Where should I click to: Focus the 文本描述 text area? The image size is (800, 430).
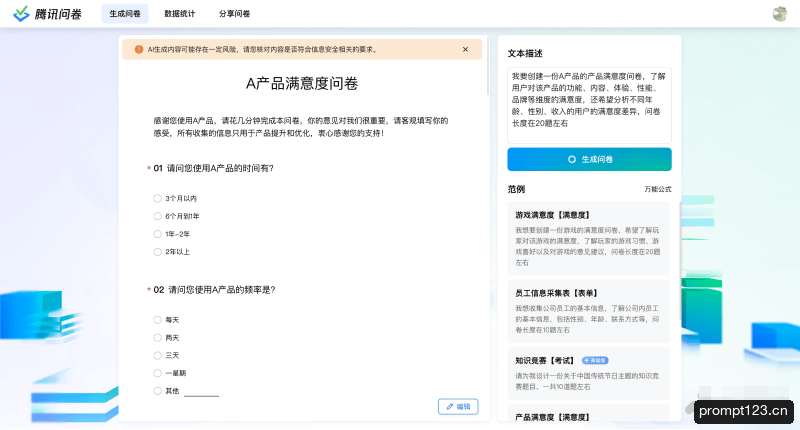pos(589,105)
